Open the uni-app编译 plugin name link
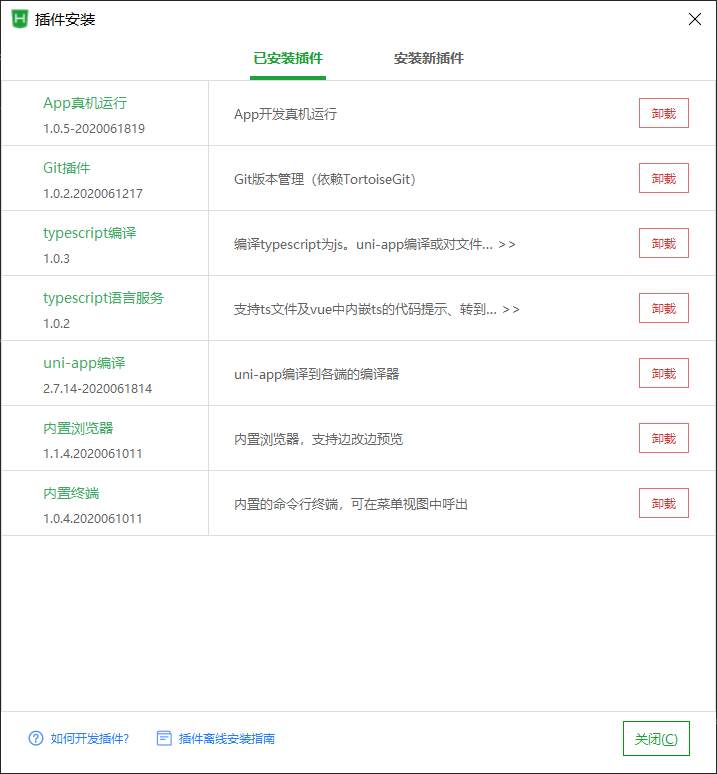717x774 pixels. click(x=84, y=363)
